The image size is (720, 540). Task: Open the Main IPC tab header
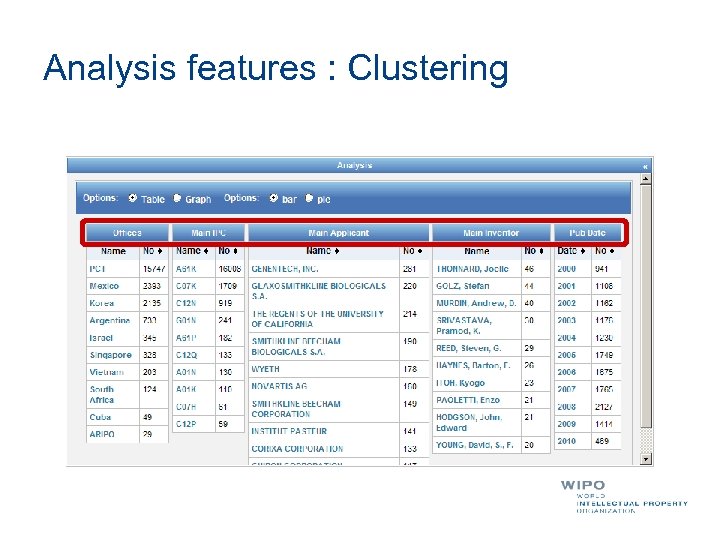pyautogui.click(x=208, y=233)
